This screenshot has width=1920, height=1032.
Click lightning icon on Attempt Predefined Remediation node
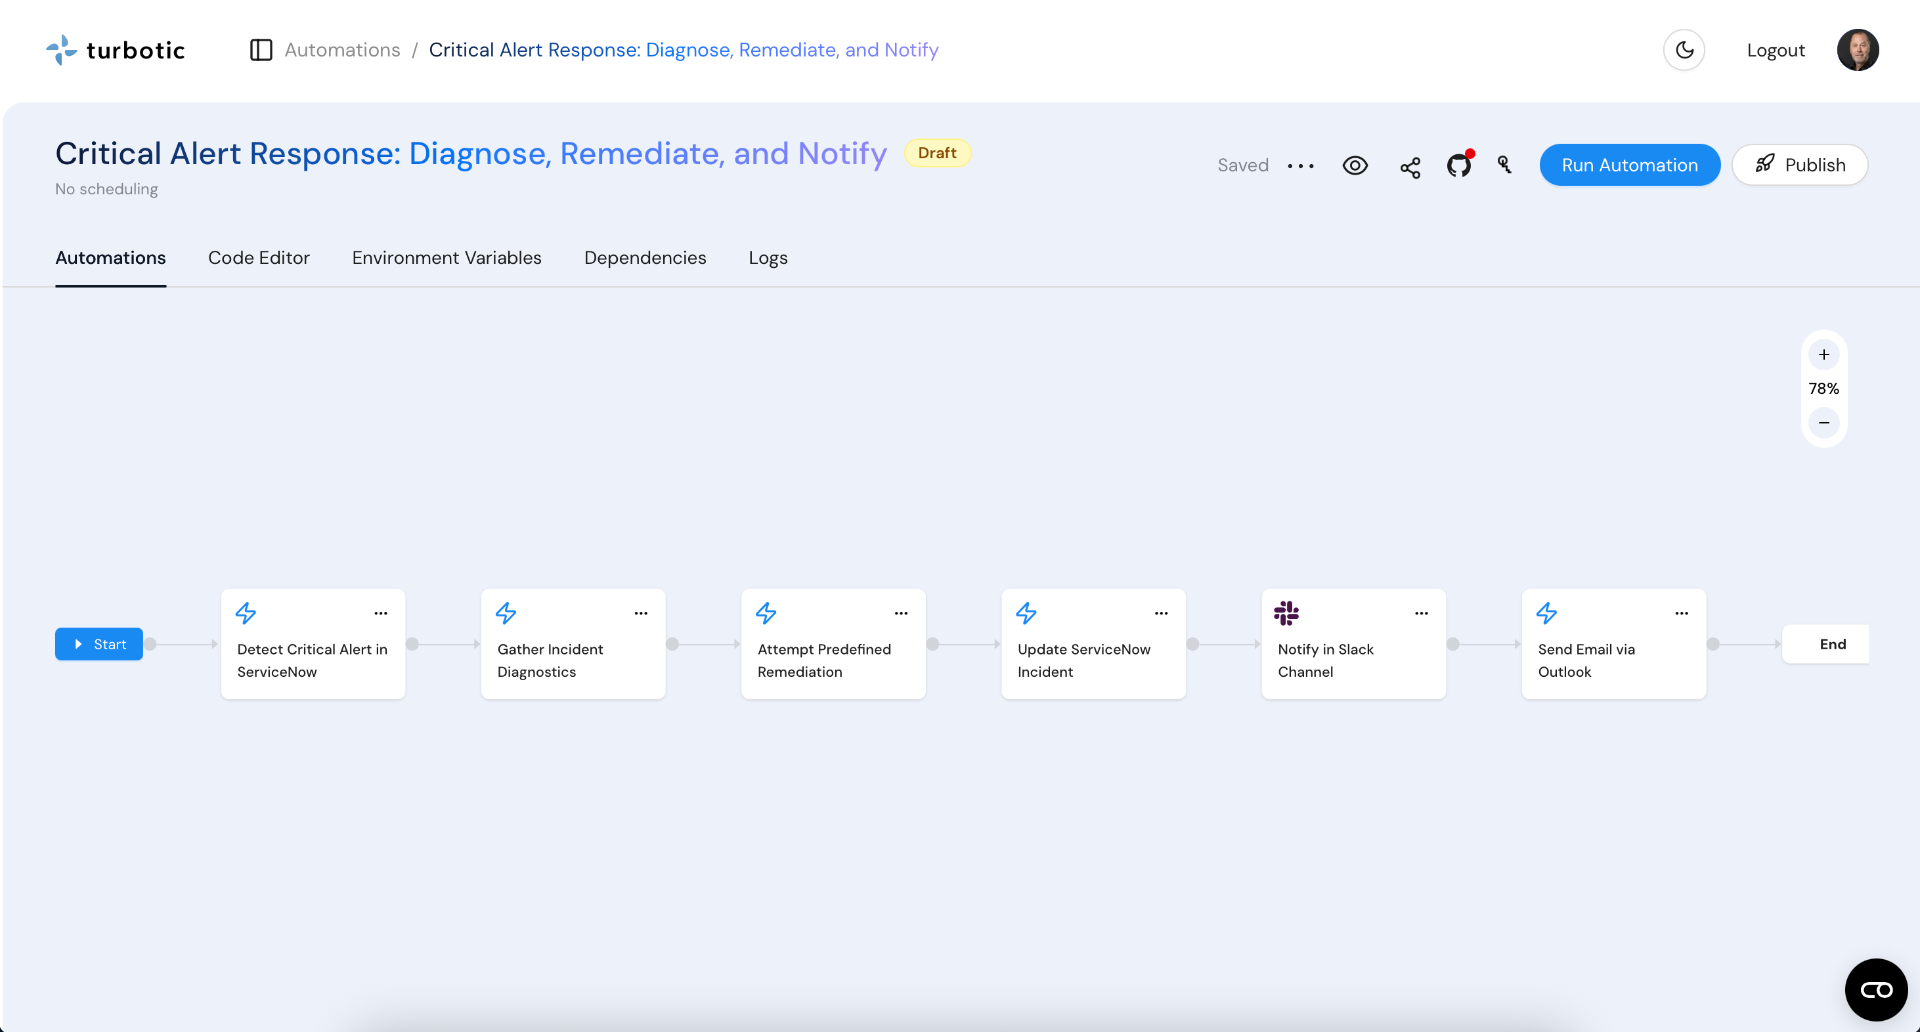[766, 613]
